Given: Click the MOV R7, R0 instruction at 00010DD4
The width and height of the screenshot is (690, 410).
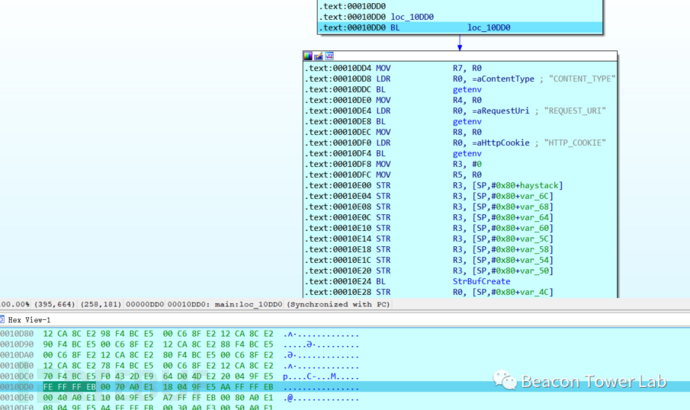Looking at the screenshot, I should click(460, 68).
